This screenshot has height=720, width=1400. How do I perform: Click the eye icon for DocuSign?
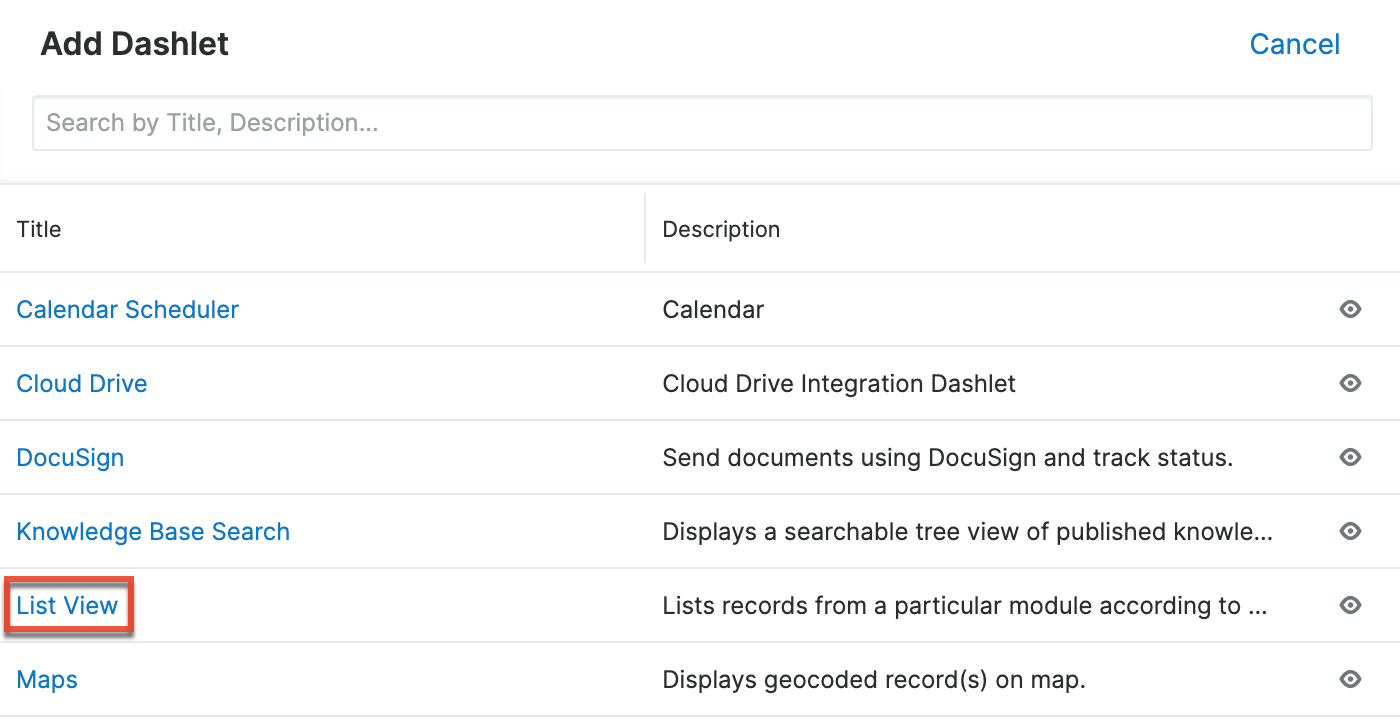(1350, 457)
